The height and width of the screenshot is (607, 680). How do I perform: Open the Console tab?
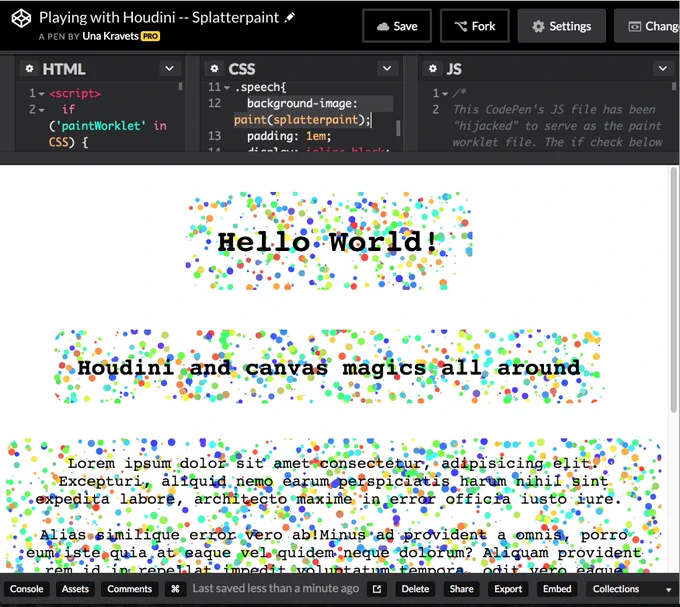pos(26,589)
